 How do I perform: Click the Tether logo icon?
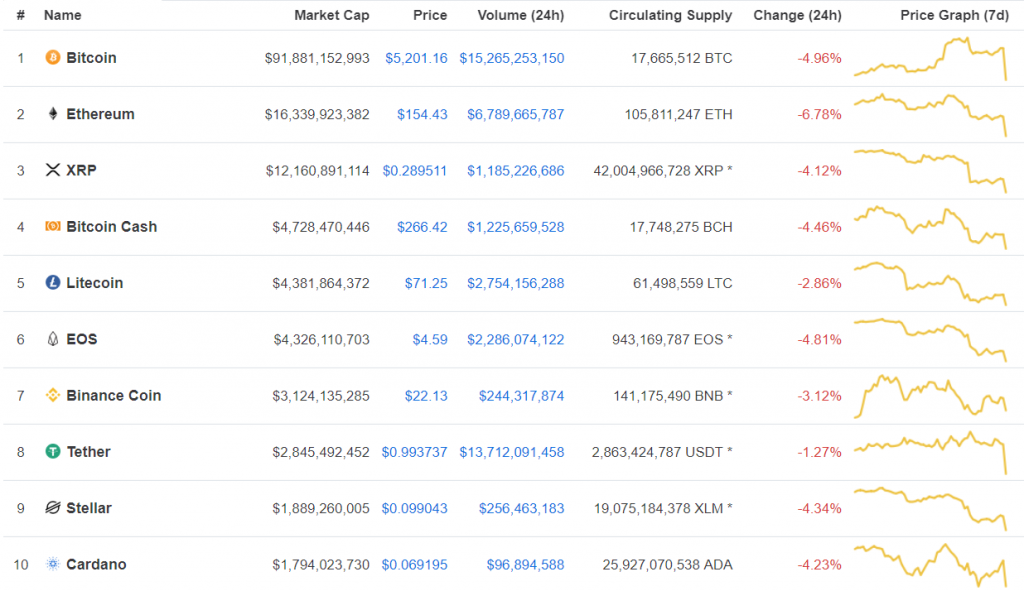[x=53, y=451]
